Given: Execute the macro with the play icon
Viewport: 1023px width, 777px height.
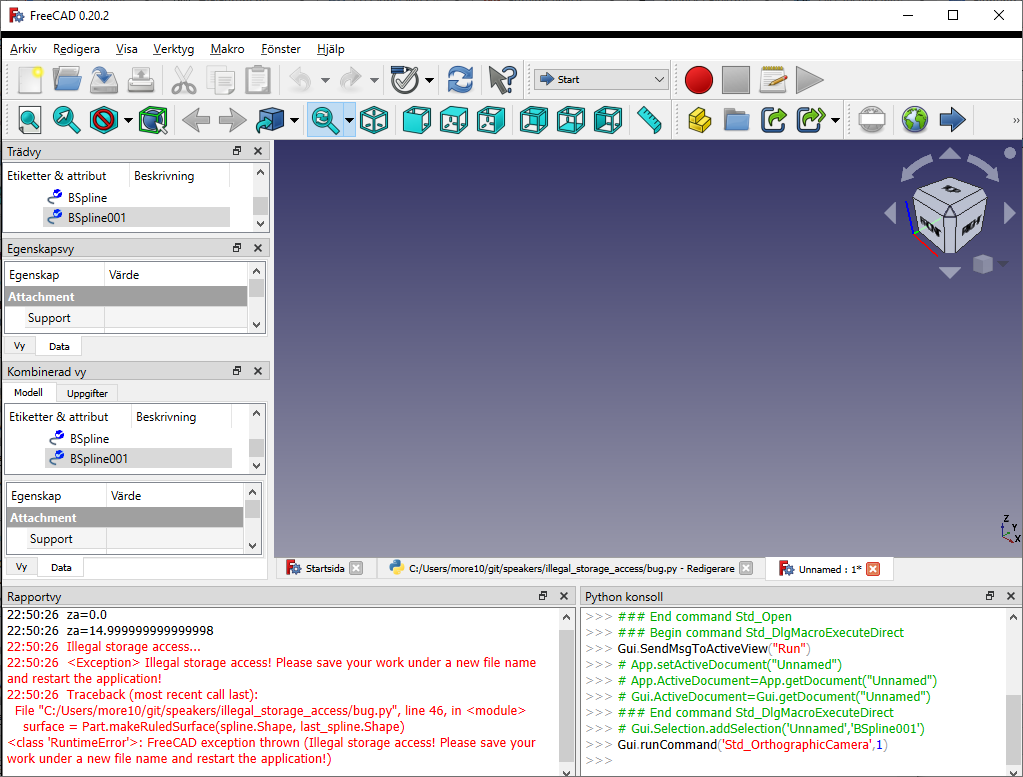Looking at the screenshot, I should pos(809,80).
